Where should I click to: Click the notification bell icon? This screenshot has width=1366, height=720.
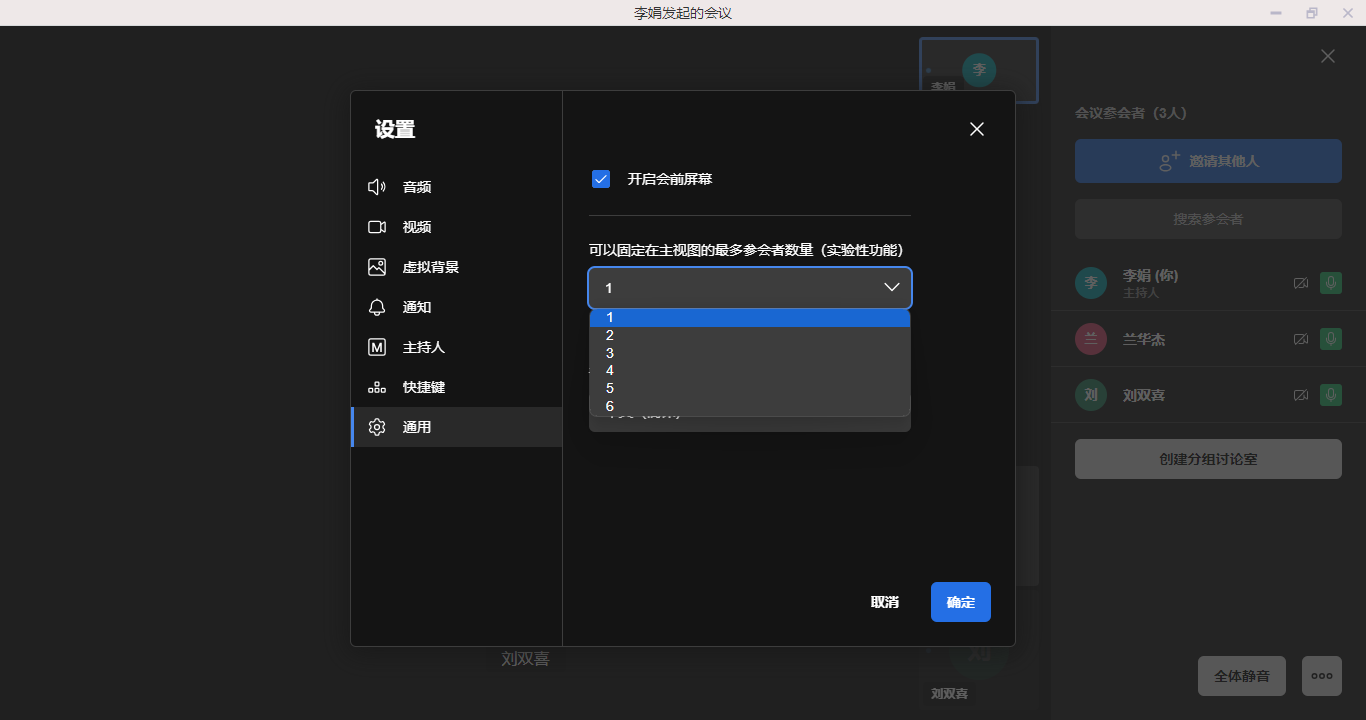coord(377,307)
